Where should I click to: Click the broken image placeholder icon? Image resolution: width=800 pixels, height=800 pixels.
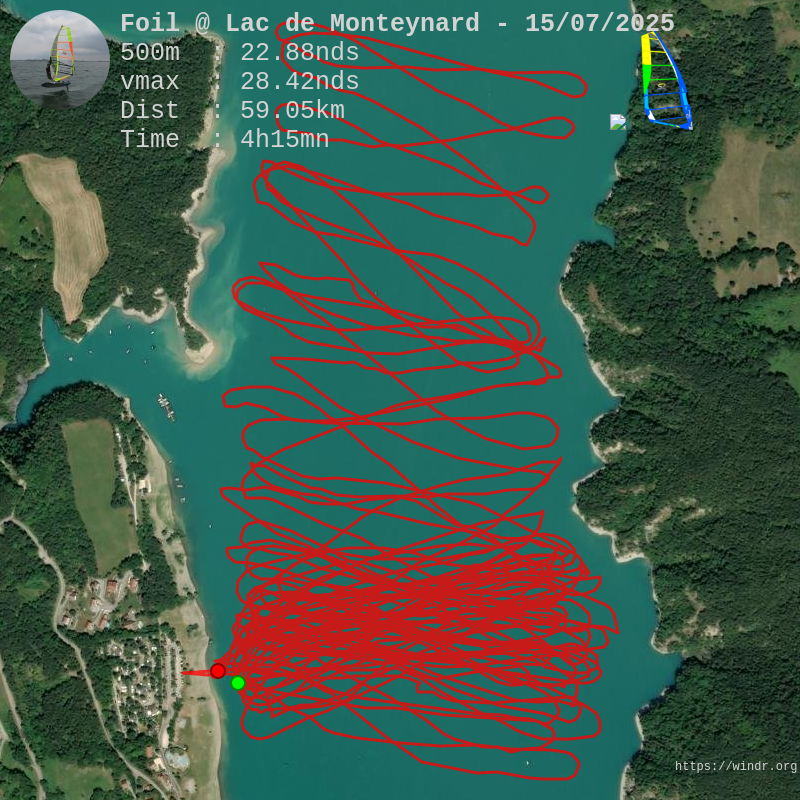[618, 122]
